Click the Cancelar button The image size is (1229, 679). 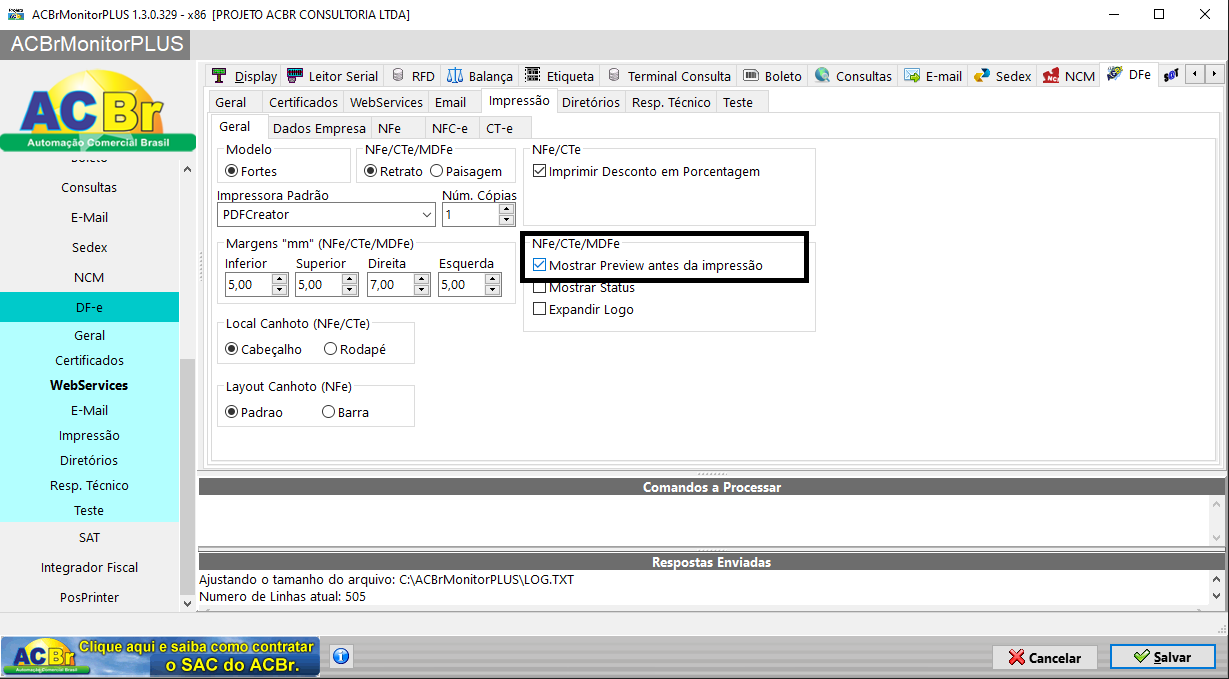1045,657
